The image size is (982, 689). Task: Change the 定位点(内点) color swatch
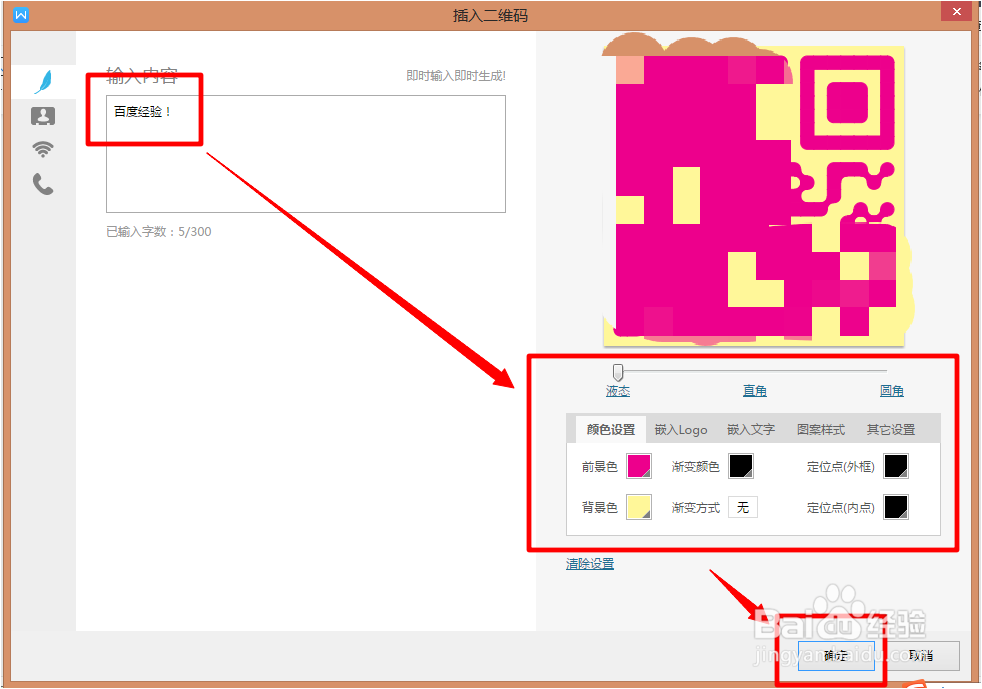click(x=896, y=507)
